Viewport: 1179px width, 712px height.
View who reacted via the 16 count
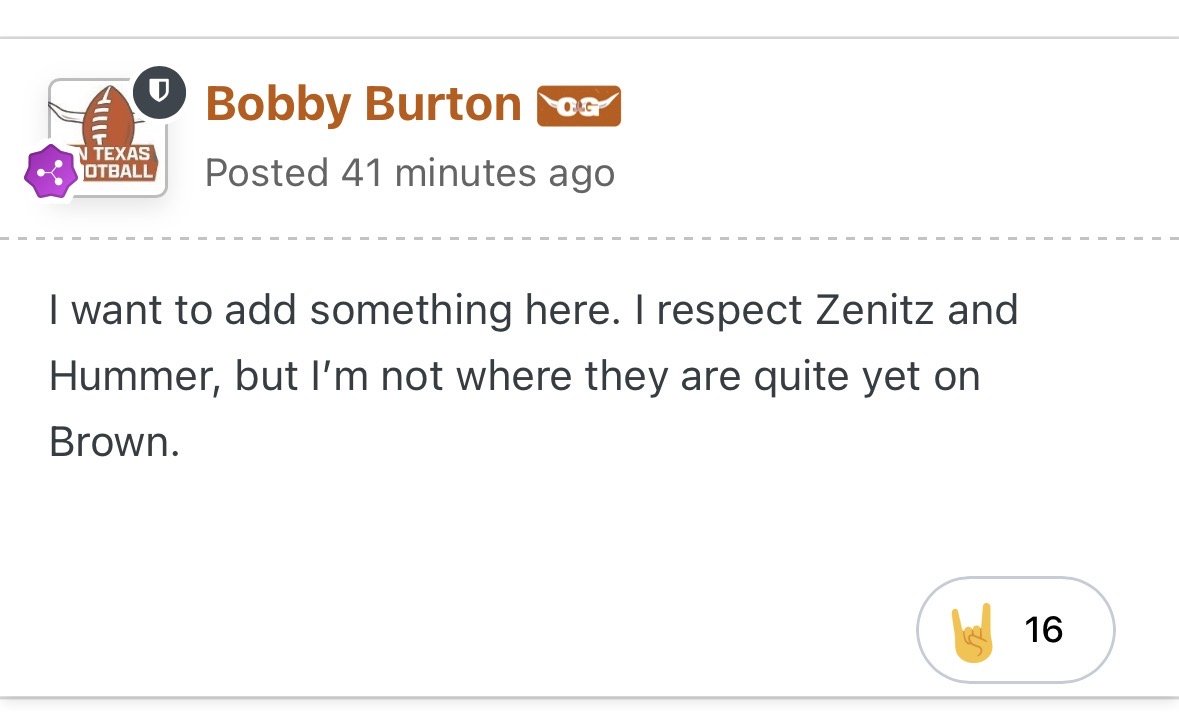[x=1043, y=630]
